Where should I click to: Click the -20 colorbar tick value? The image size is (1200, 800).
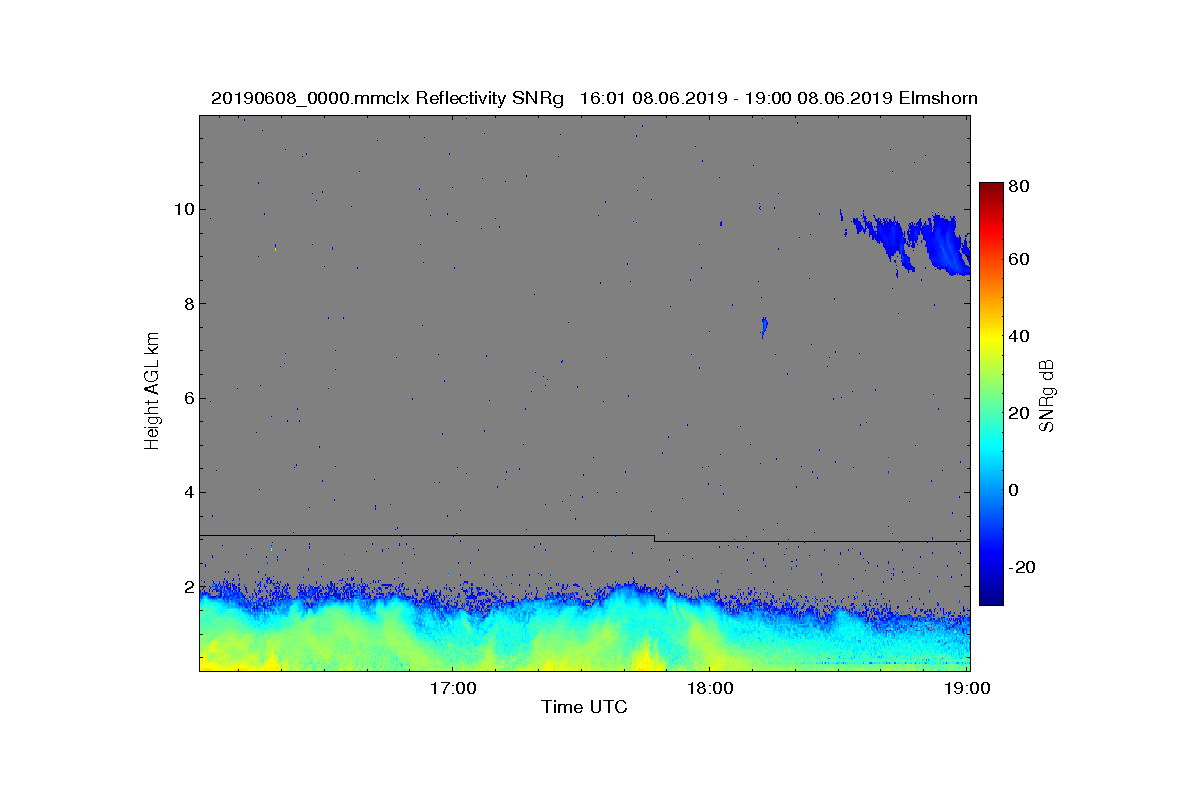pos(1023,567)
